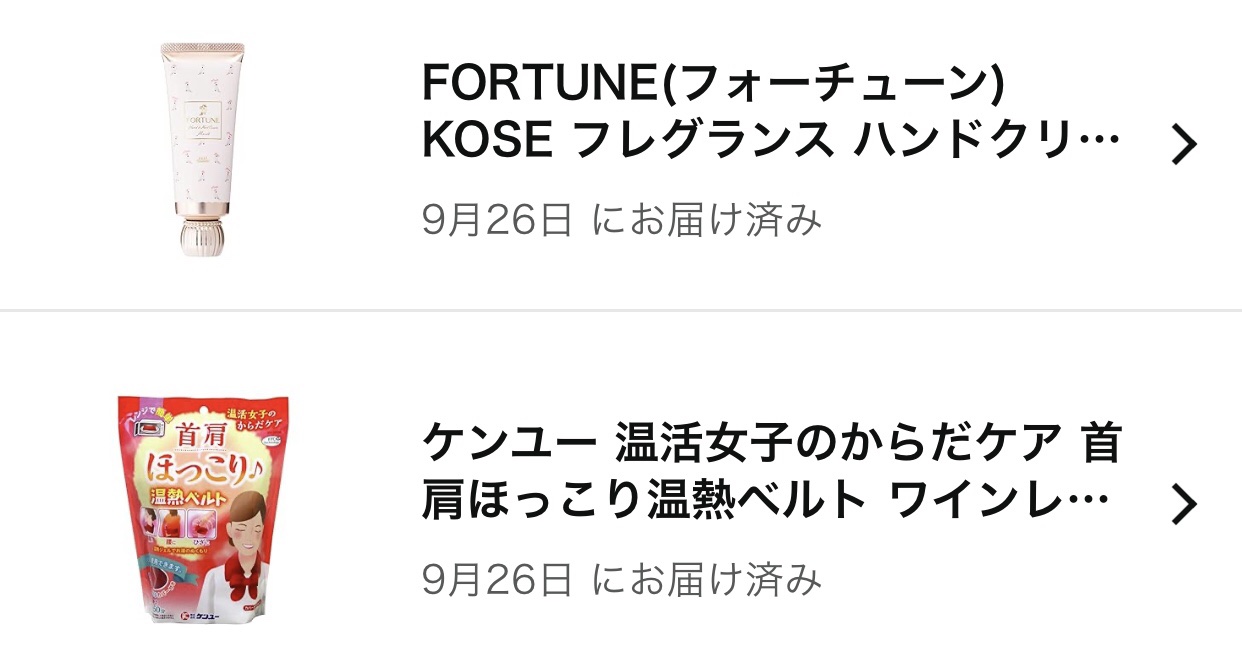Tap the 9月26日 date under ケンユー item

[497, 578]
